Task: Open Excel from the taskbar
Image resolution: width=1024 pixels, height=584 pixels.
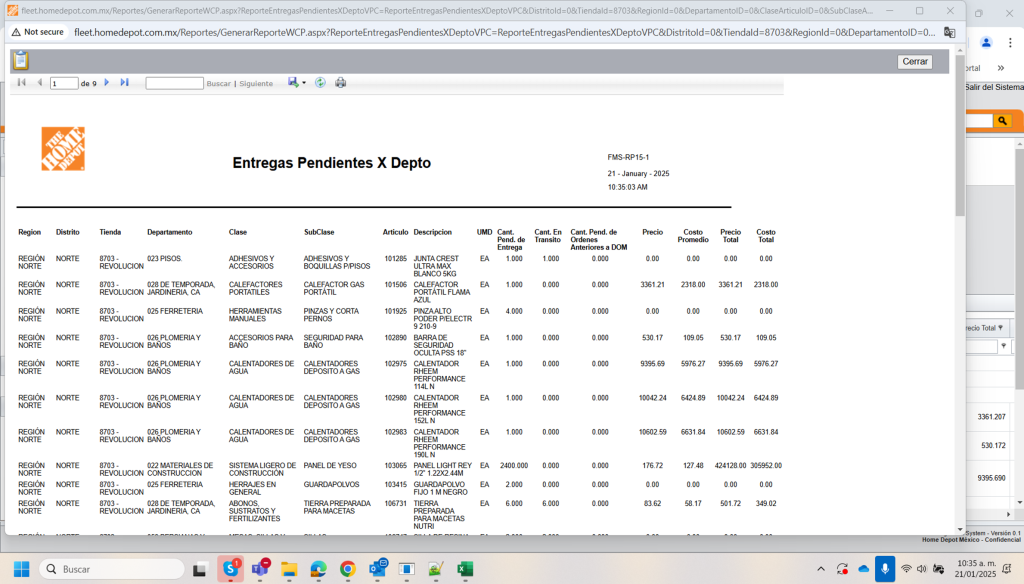Action: 464,570
